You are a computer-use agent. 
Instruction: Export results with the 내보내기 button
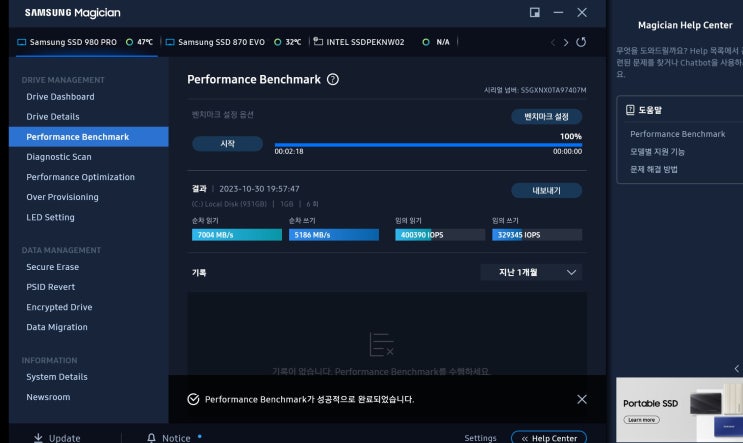pyautogui.click(x=546, y=190)
